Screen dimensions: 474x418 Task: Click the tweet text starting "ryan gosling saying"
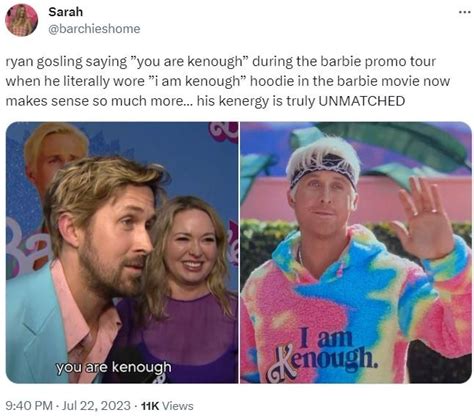[x=228, y=81]
